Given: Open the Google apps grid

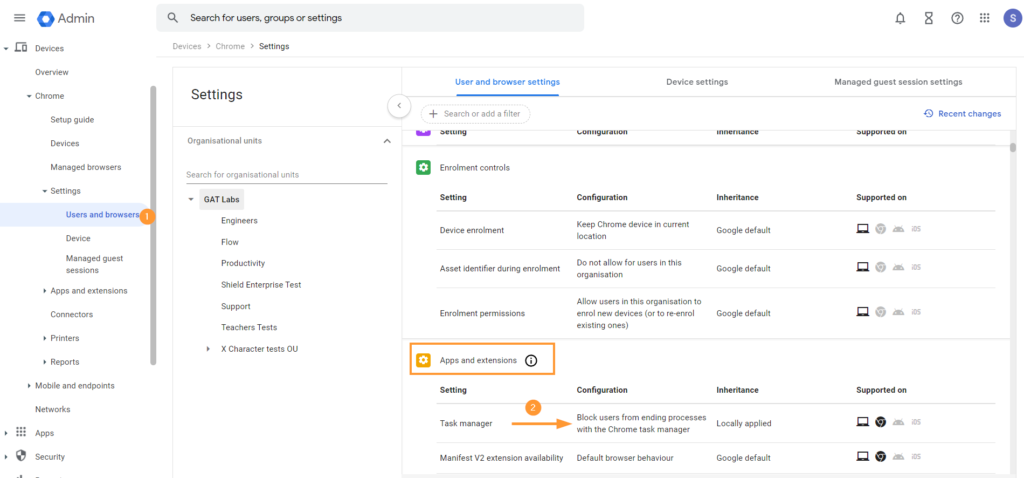Looking at the screenshot, I should tap(985, 18).
